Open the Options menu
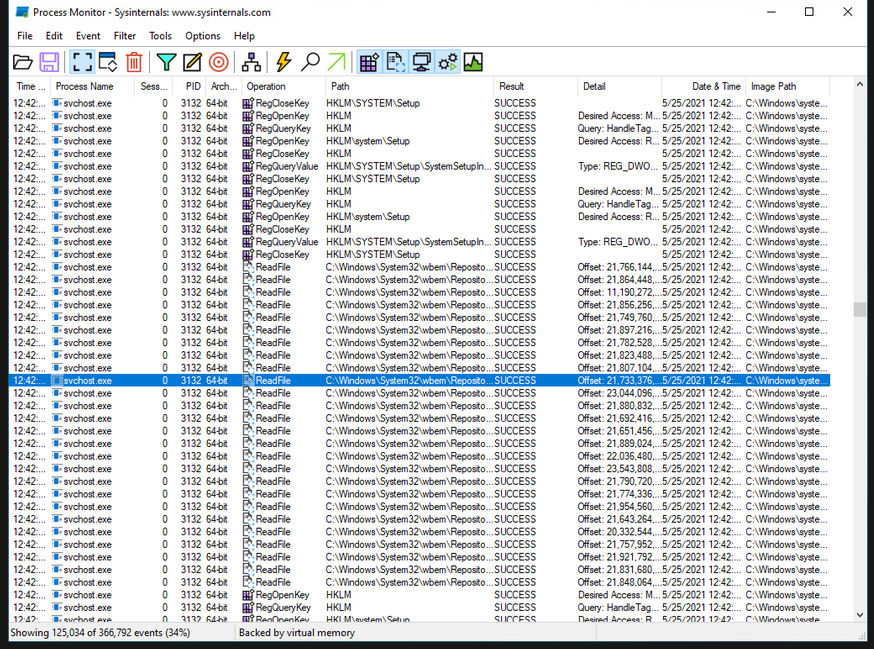 point(203,36)
